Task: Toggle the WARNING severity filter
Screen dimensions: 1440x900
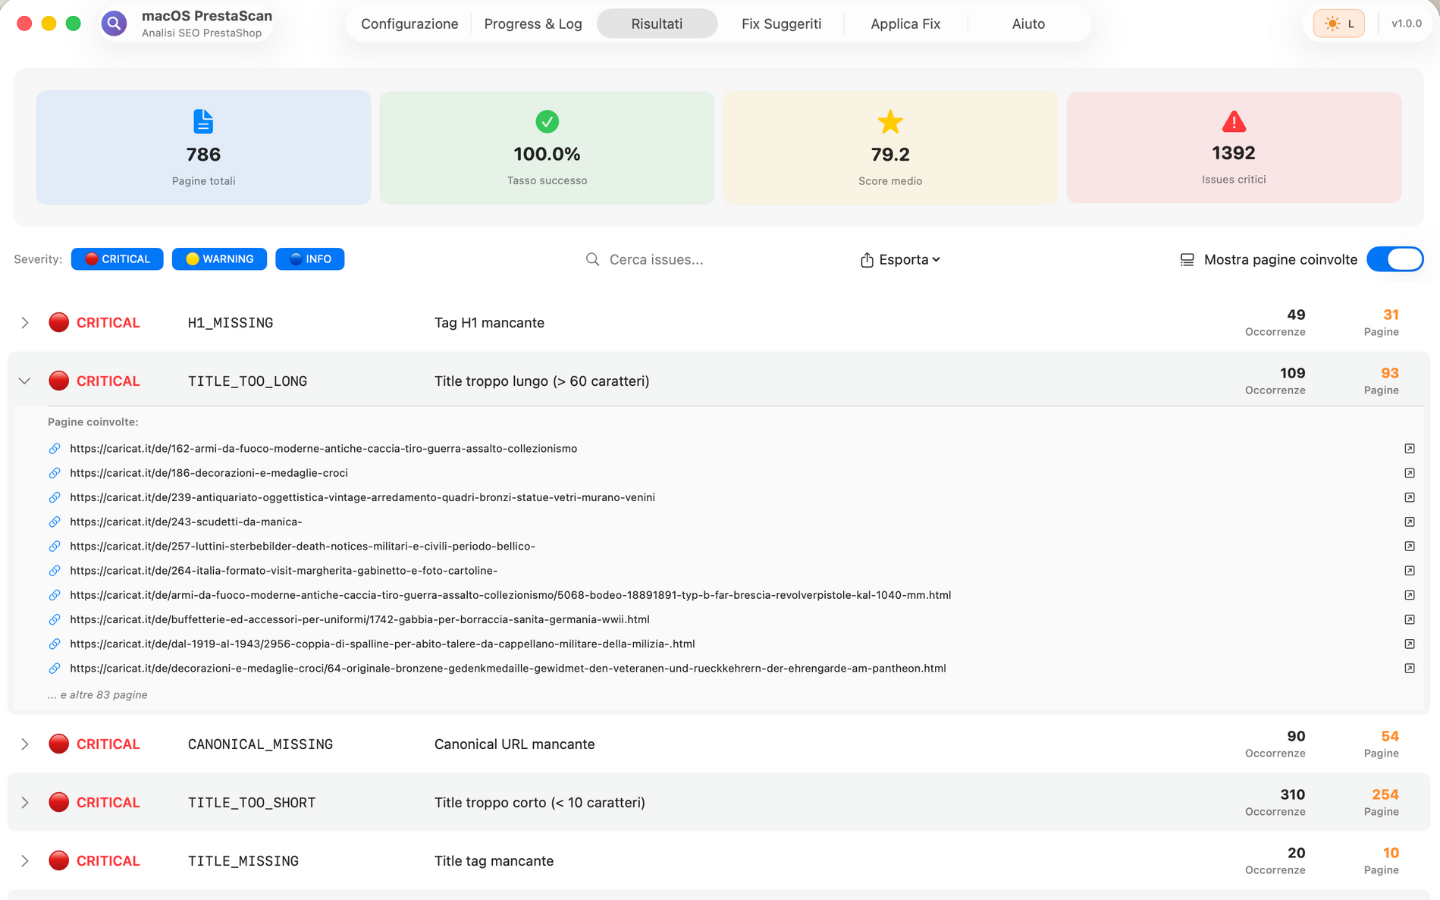Action: coord(219,259)
